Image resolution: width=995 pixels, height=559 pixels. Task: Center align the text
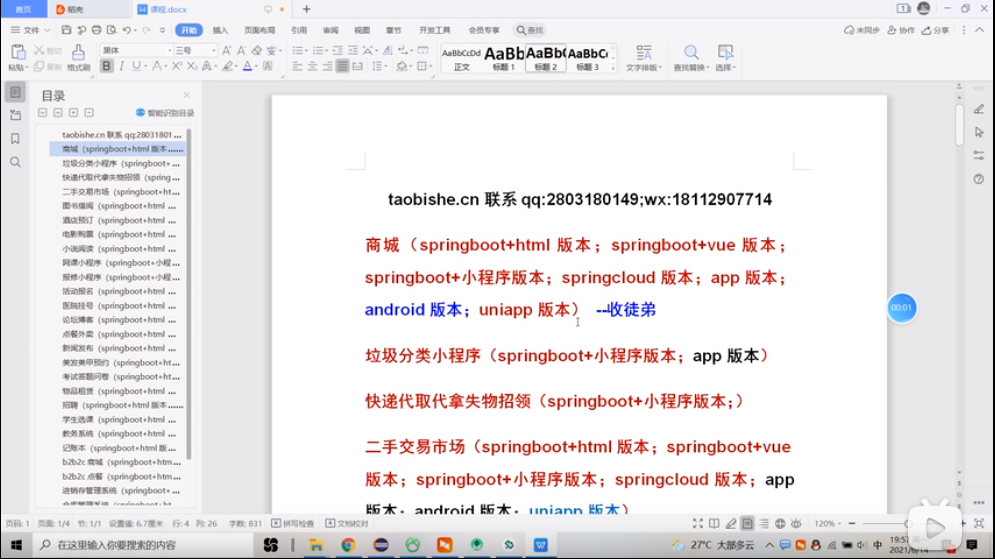tap(312, 66)
